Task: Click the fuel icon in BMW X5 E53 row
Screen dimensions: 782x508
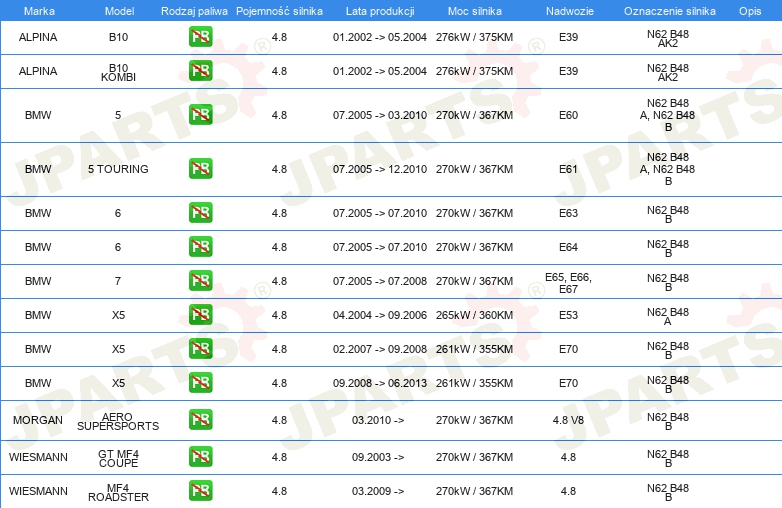Action: pos(200,315)
